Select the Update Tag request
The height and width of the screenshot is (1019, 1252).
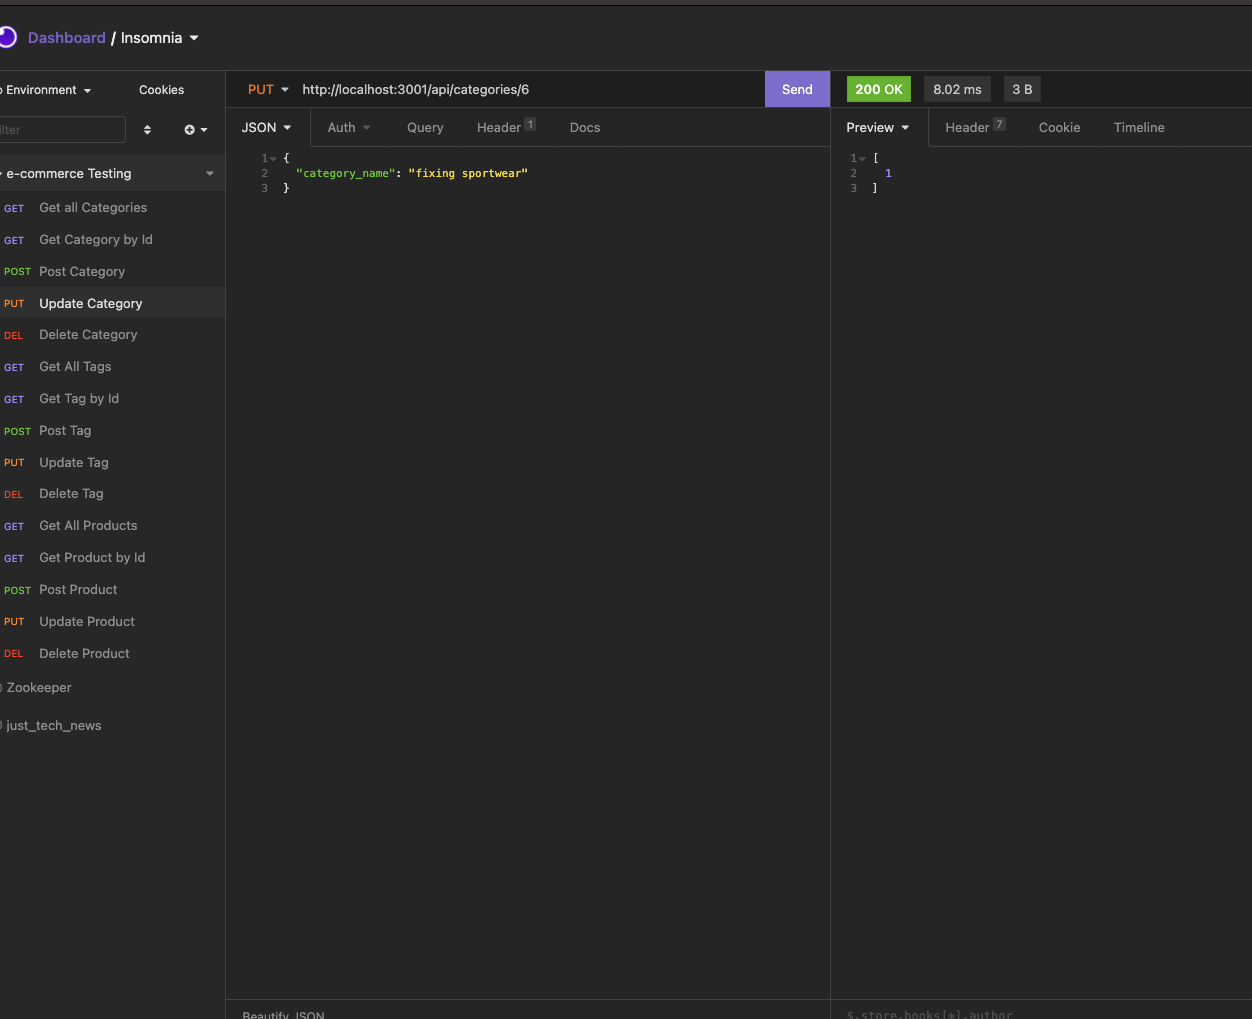pos(112,463)
